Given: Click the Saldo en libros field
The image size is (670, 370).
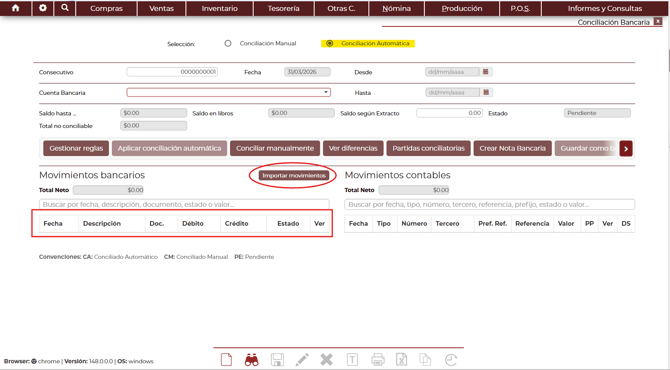Looking at the screenshot, I should click(x=302, y=113).
